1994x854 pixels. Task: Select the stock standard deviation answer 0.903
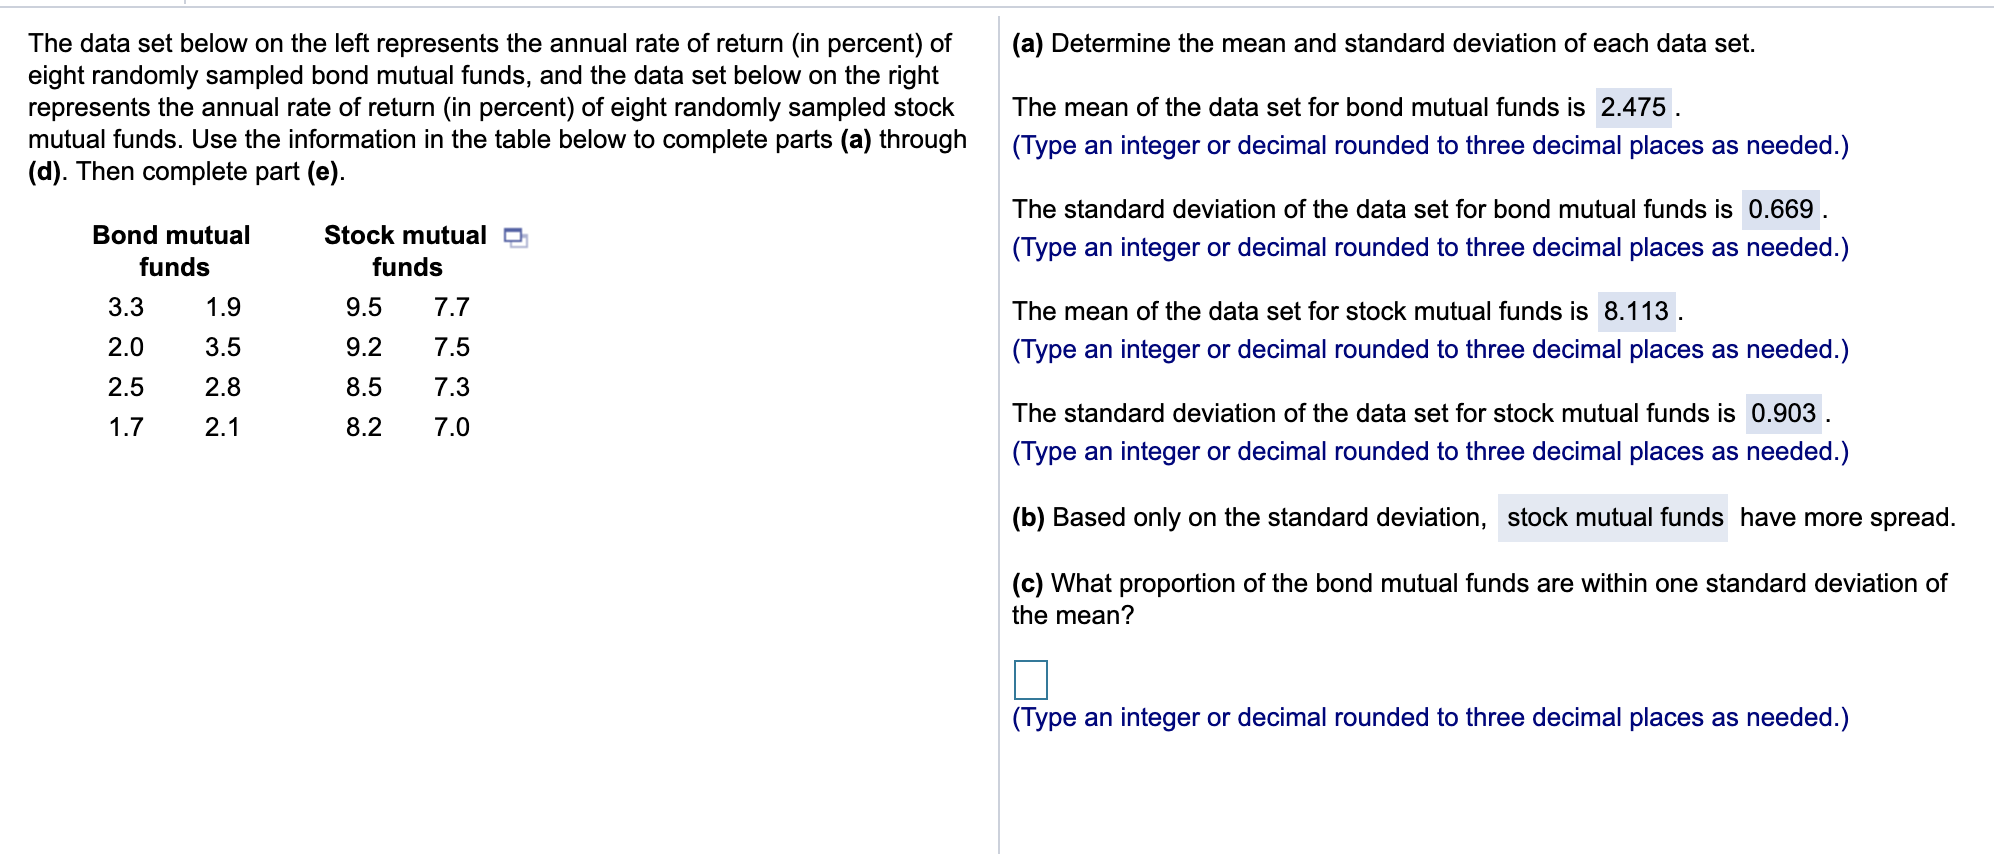click(1784, 413)
